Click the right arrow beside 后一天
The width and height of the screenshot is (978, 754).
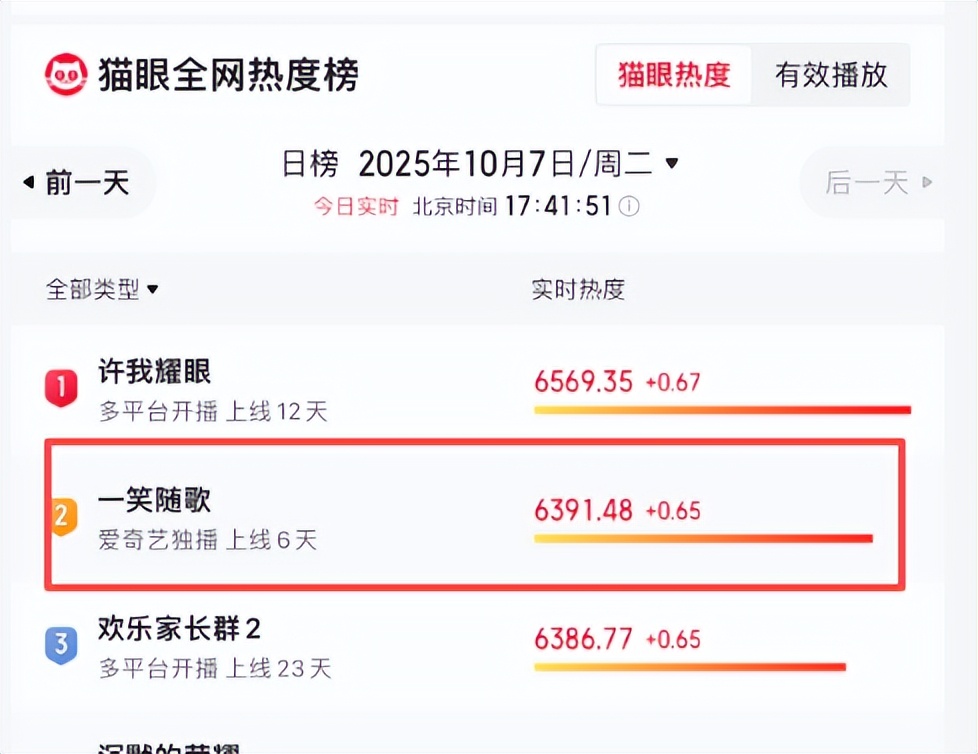(925, 183)
